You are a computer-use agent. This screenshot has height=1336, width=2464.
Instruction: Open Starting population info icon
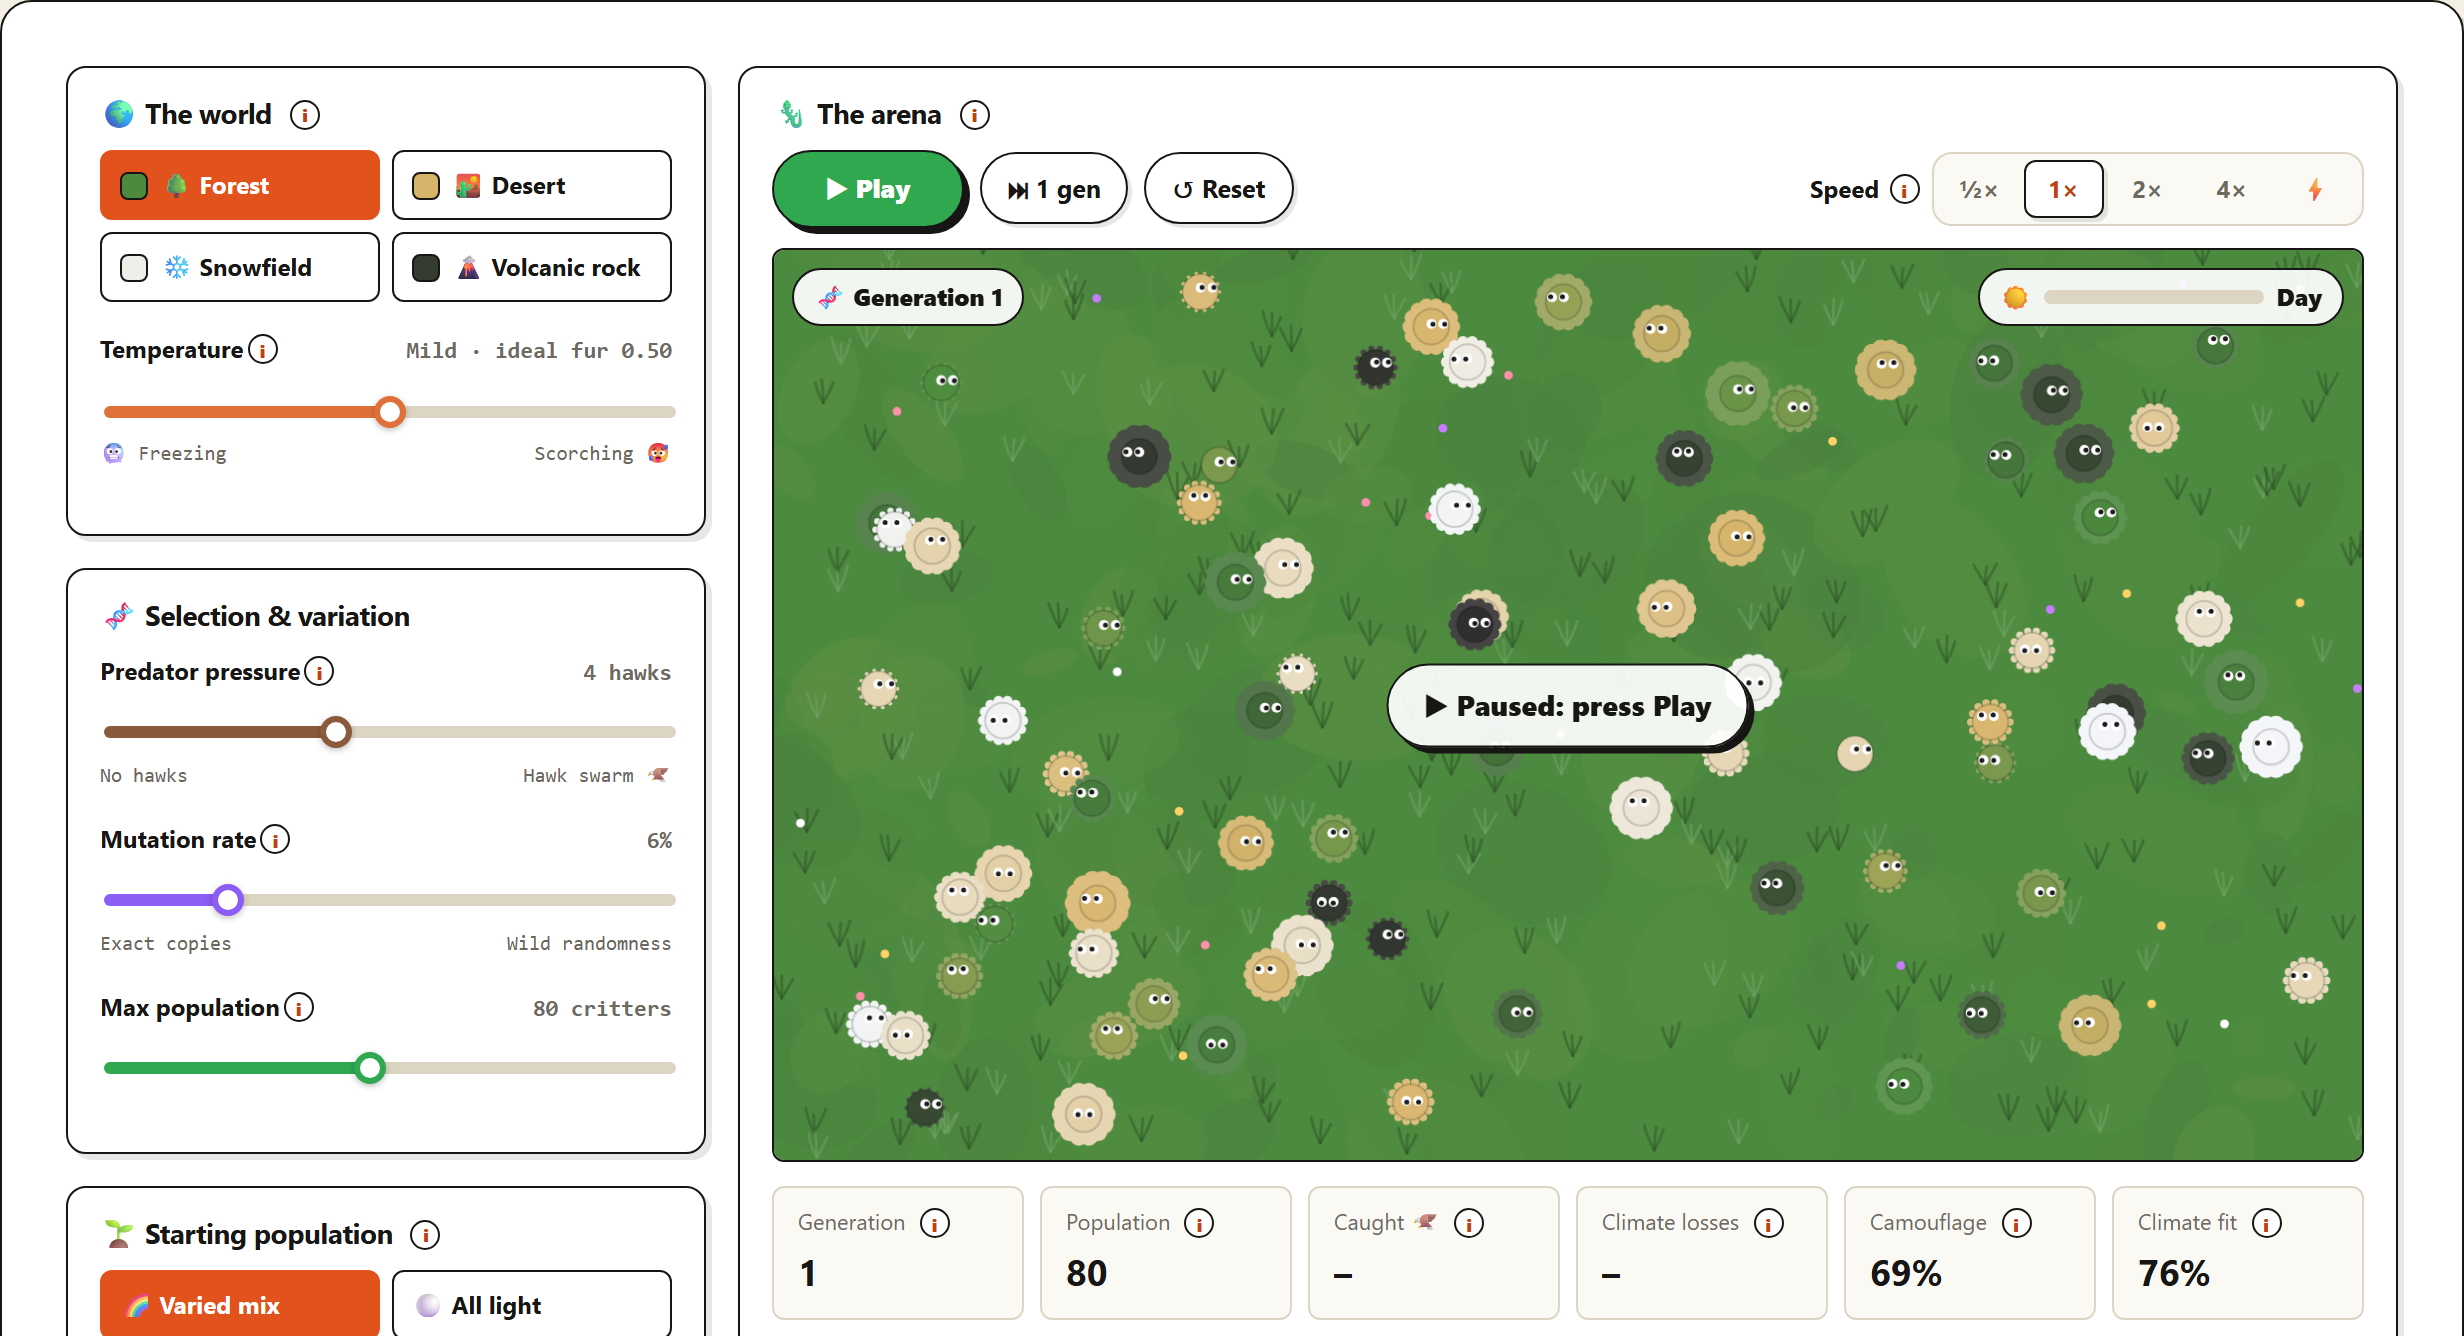425,1235
